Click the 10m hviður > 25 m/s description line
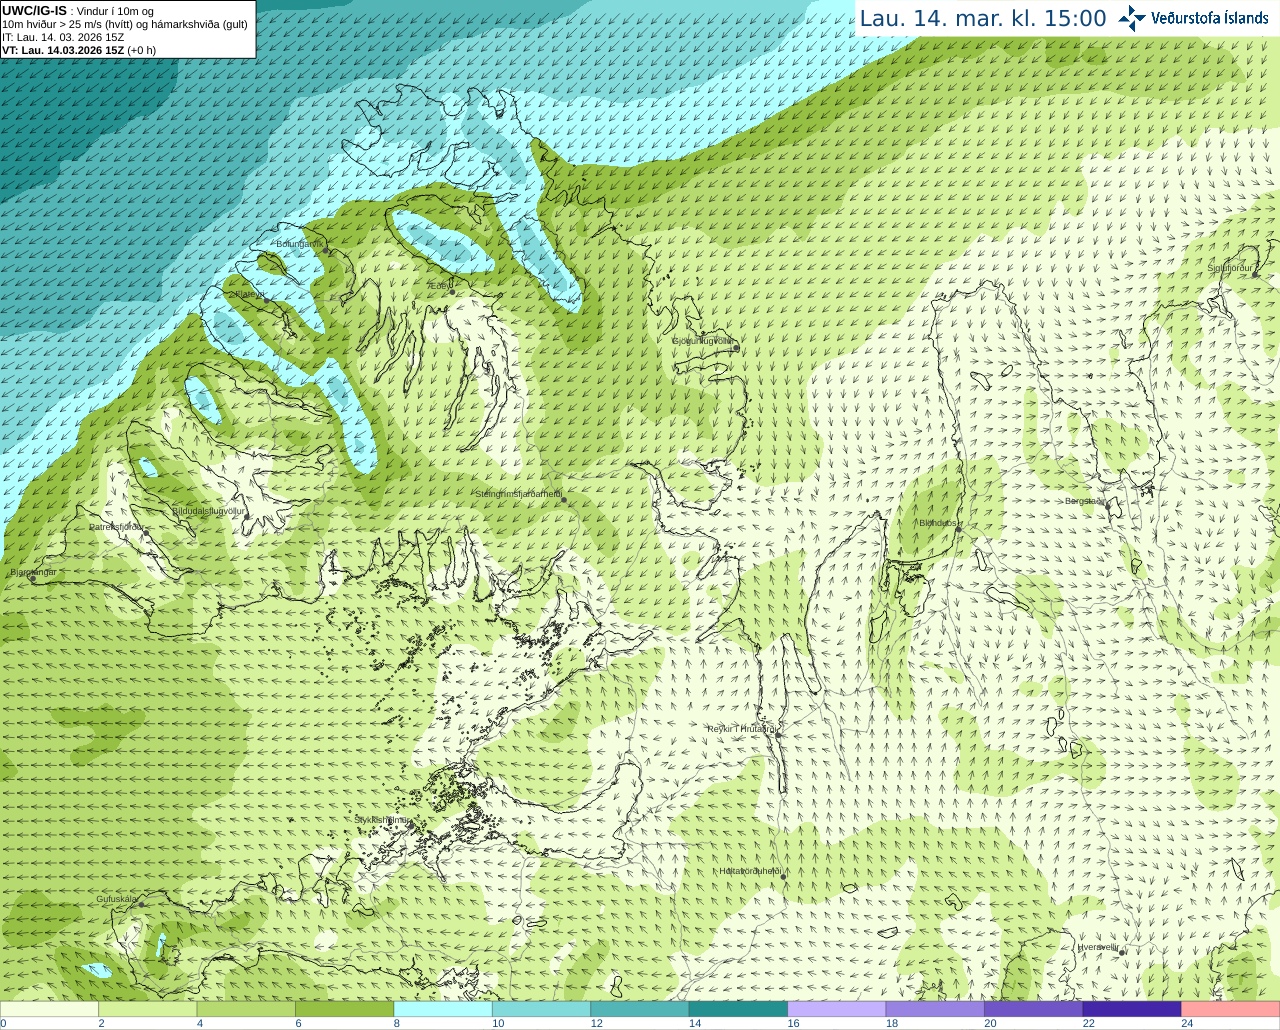The image size is (1280, 1030). tap(125, 24)
